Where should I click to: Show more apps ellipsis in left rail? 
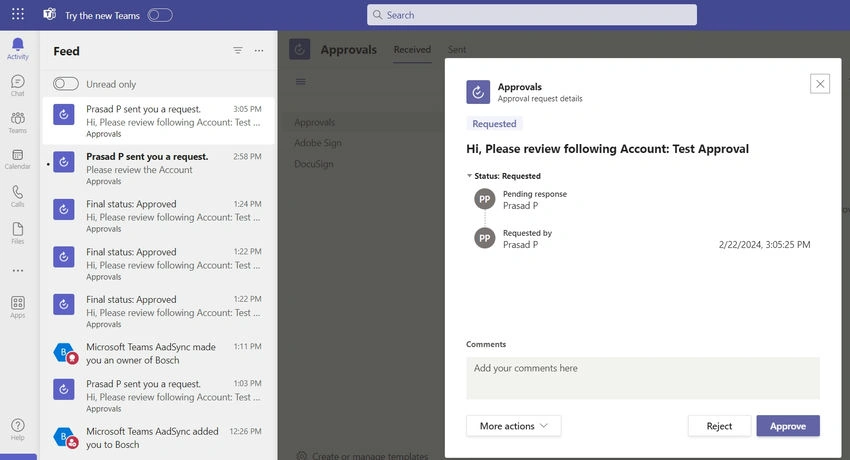pos(18,270)
